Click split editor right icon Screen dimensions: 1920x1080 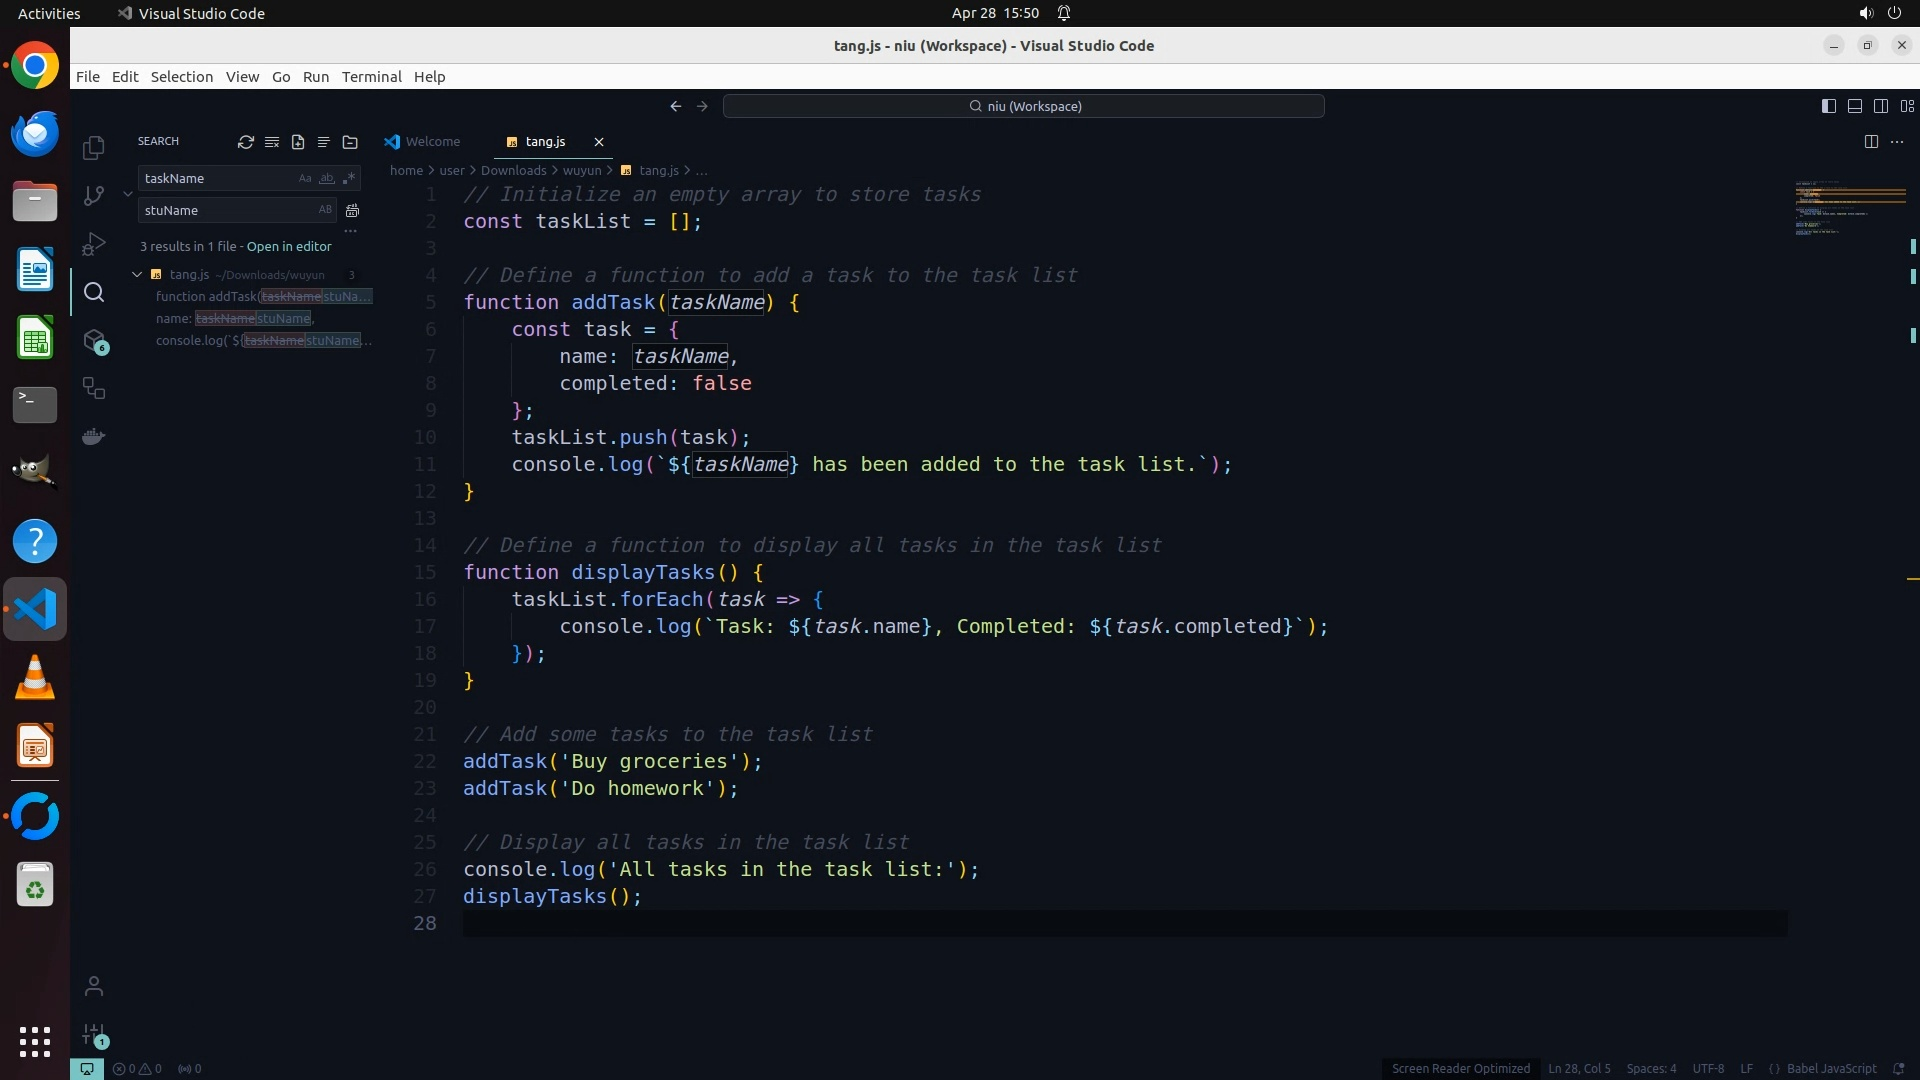(1871, 142)
